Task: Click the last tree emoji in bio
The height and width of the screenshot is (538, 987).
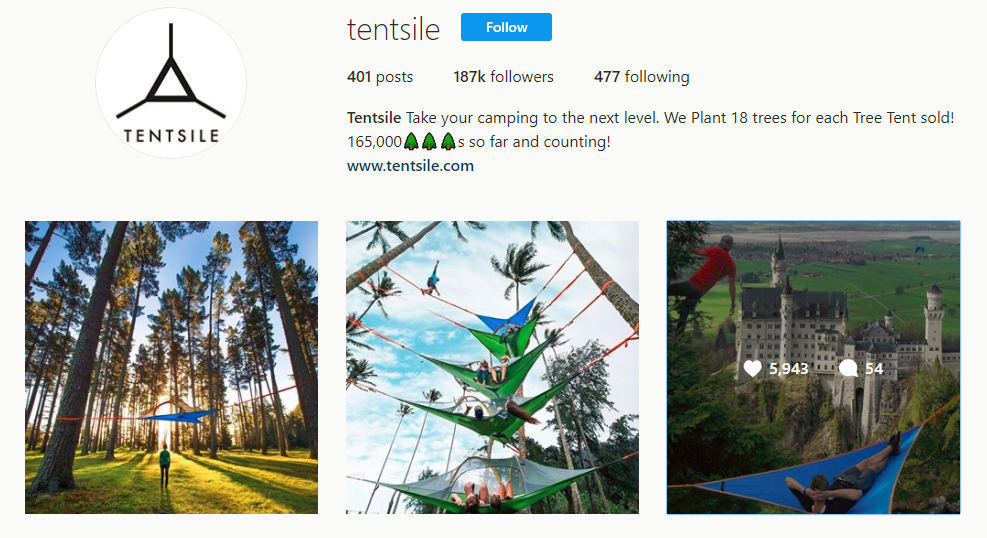Action: point(448,142)
